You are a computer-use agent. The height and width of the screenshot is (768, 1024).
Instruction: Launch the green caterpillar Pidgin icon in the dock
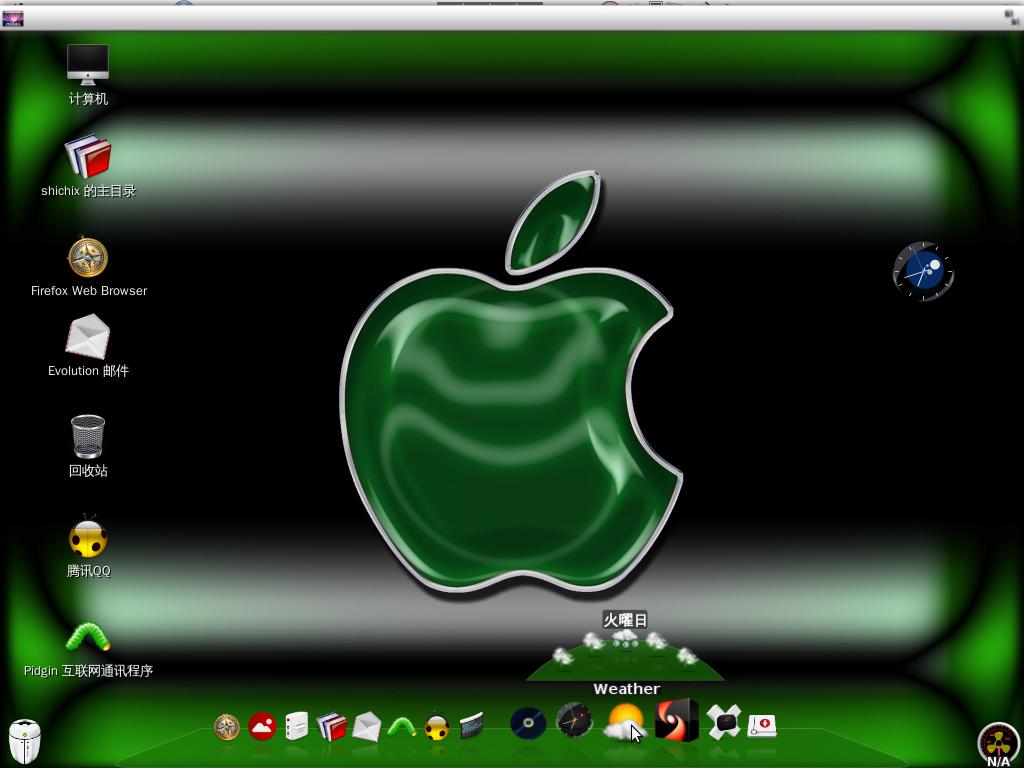pos(402,726)
